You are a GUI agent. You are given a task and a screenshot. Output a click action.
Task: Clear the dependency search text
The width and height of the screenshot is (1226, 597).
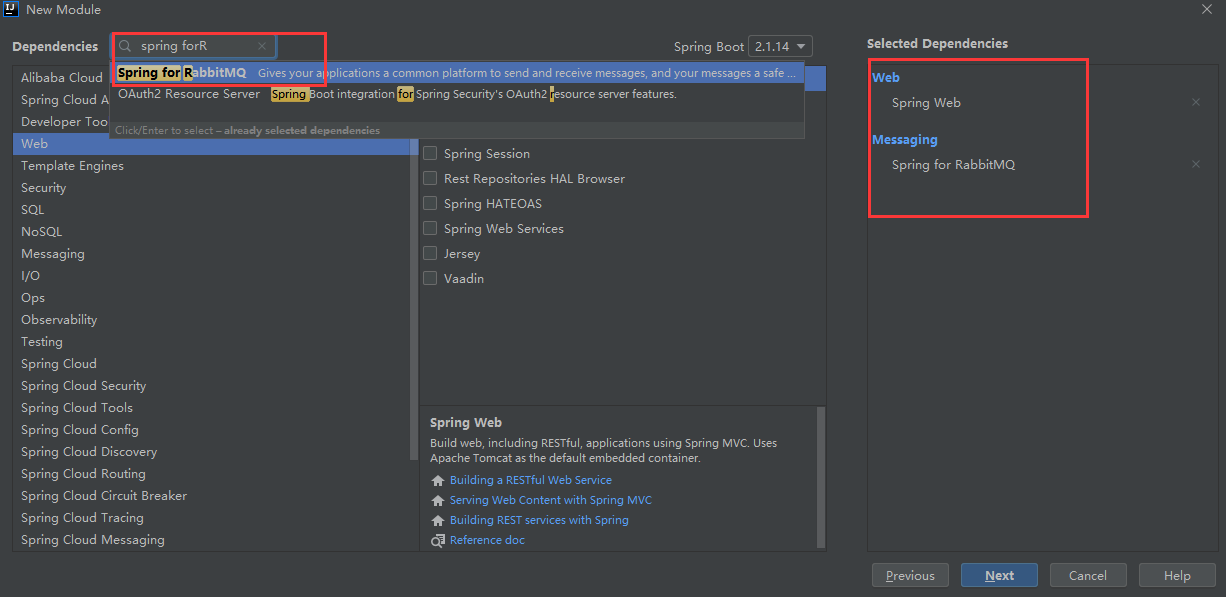coord(262,46)
